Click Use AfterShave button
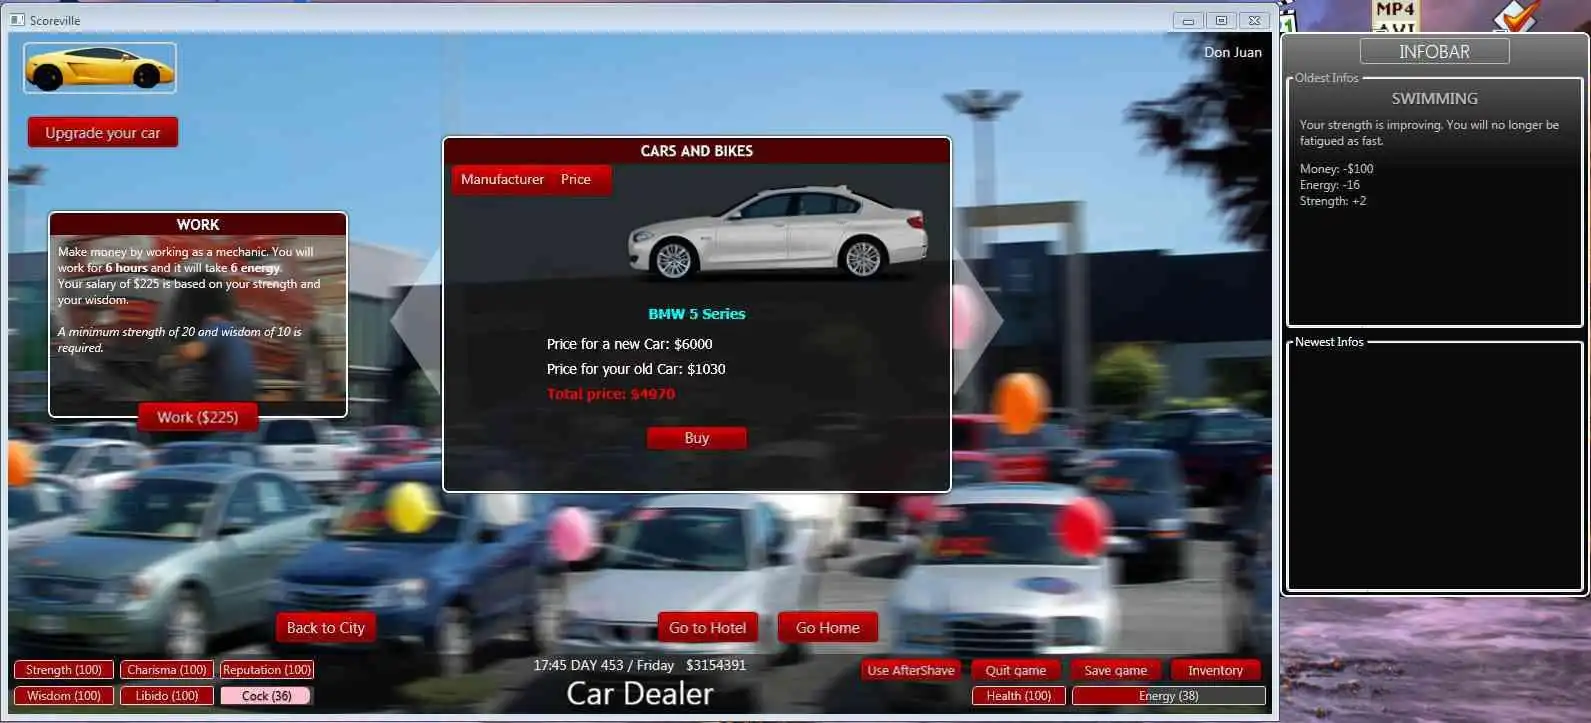 click(911, 670)
